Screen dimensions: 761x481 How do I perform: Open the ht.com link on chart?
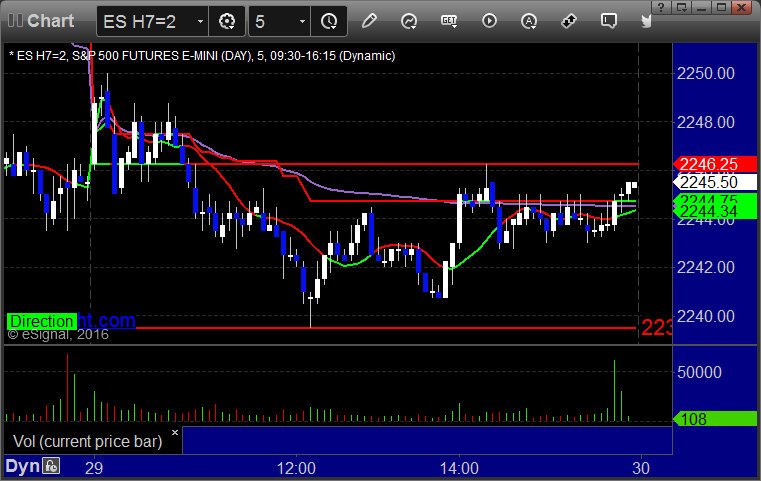pyautogui.click(x=106, y=320)
